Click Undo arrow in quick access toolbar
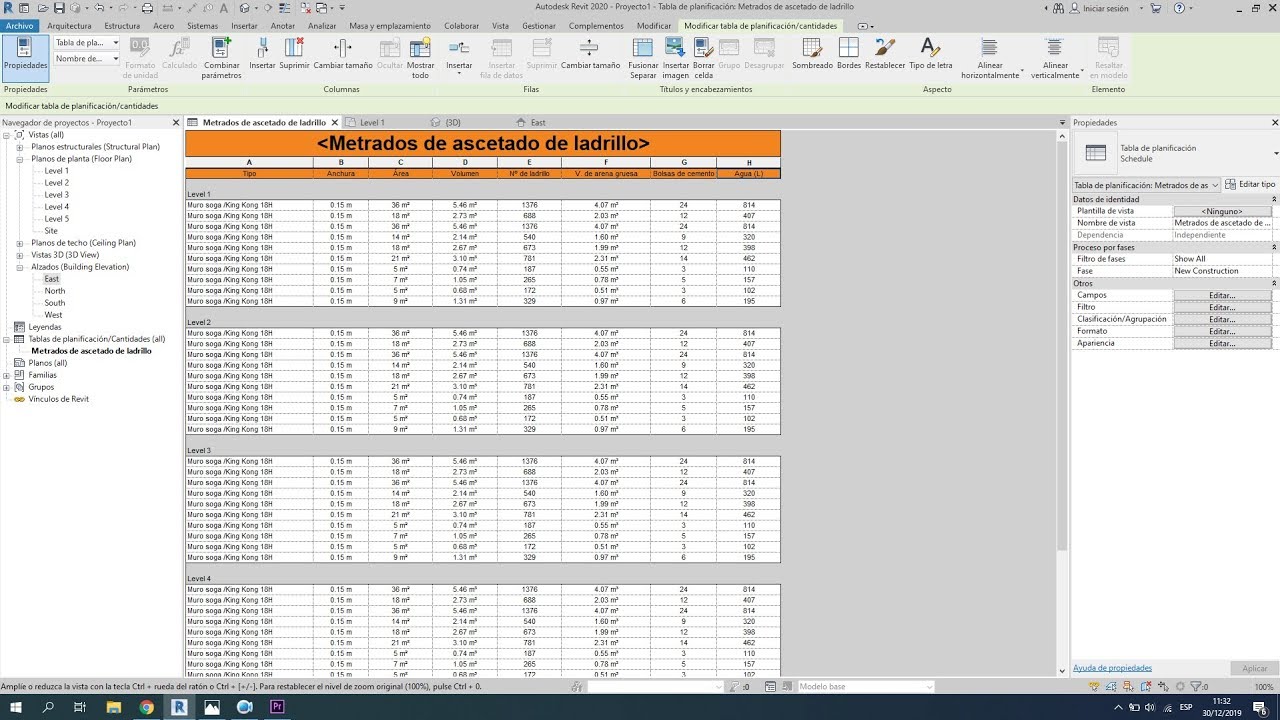This screenshot has height=720, width=1280. point(99,8)
